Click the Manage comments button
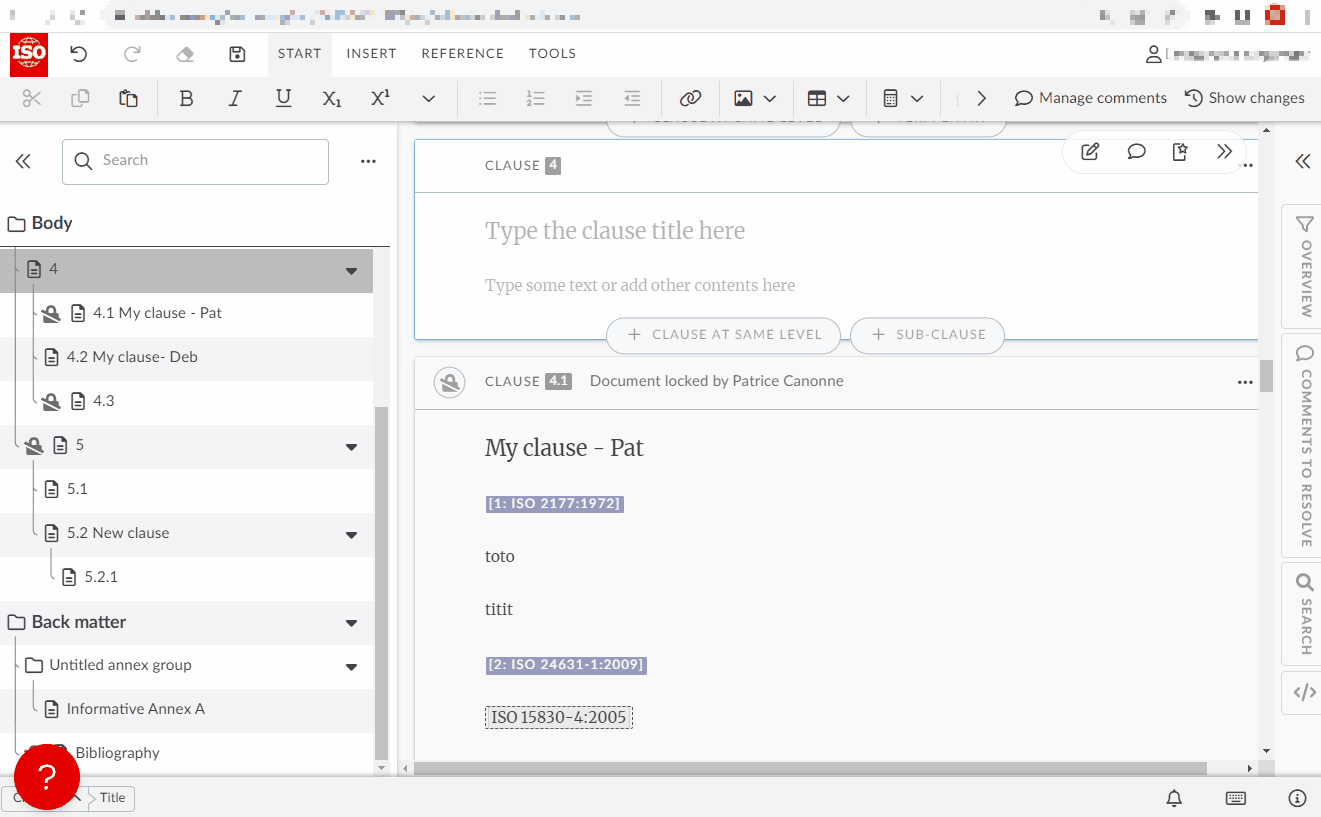 (x=1090, y=97)
